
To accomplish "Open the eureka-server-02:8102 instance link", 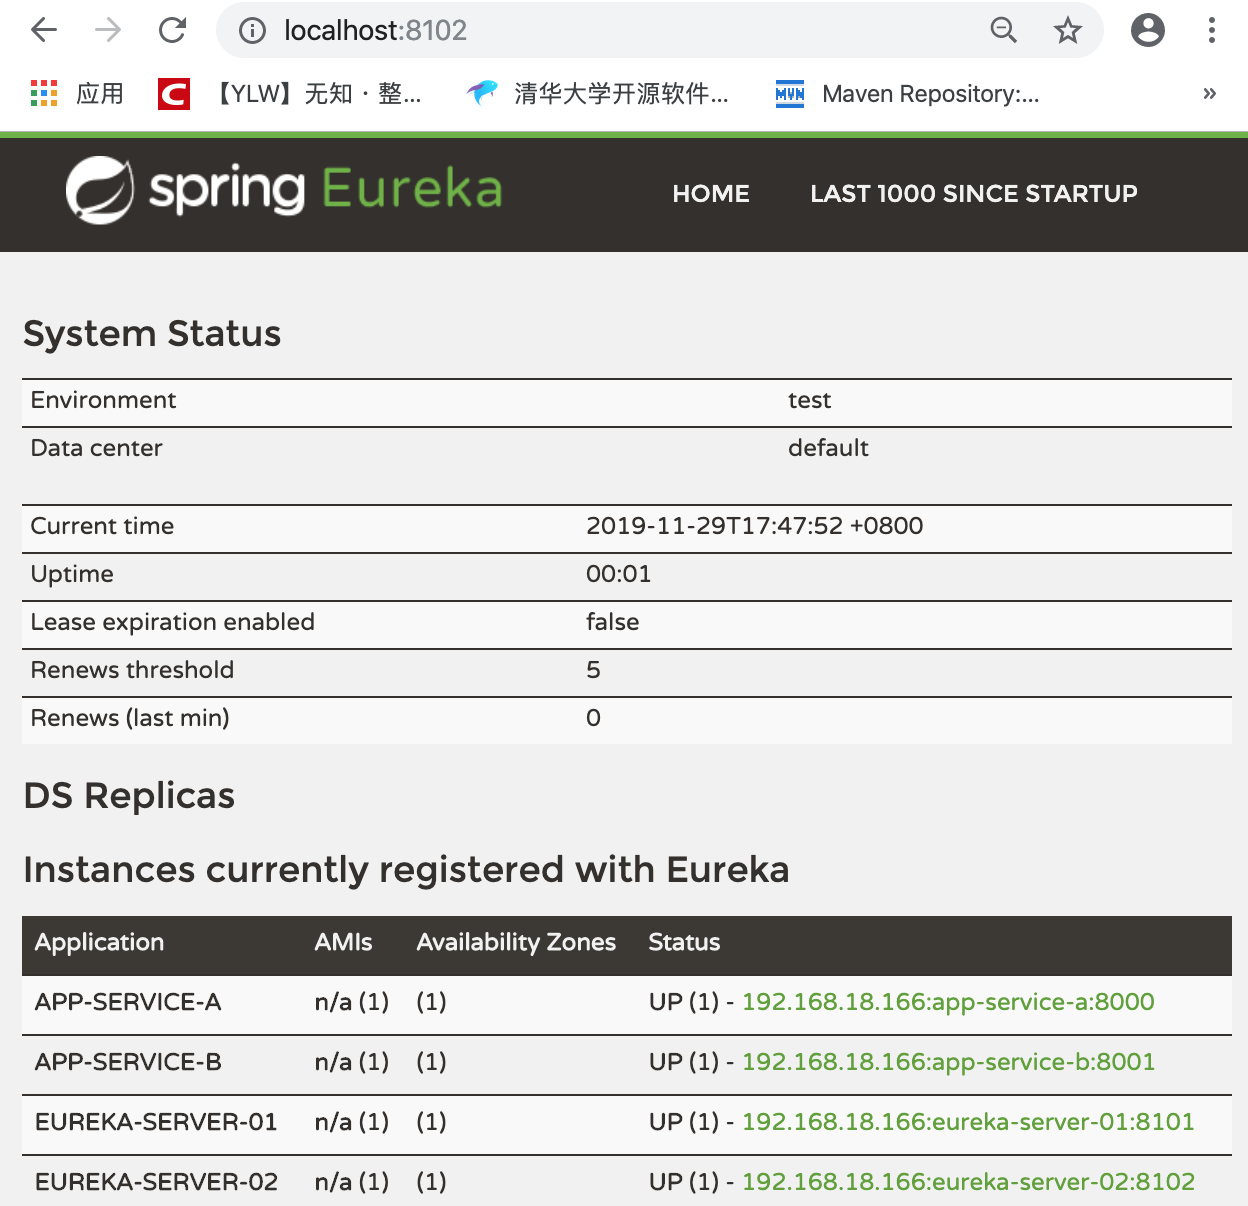I will [x=968, y=1182].
